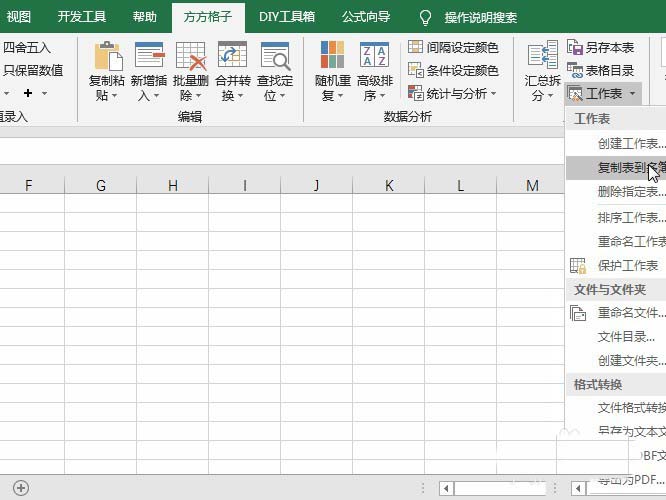Select column I header
Viewport: 666px width, 500px height.
245,185
